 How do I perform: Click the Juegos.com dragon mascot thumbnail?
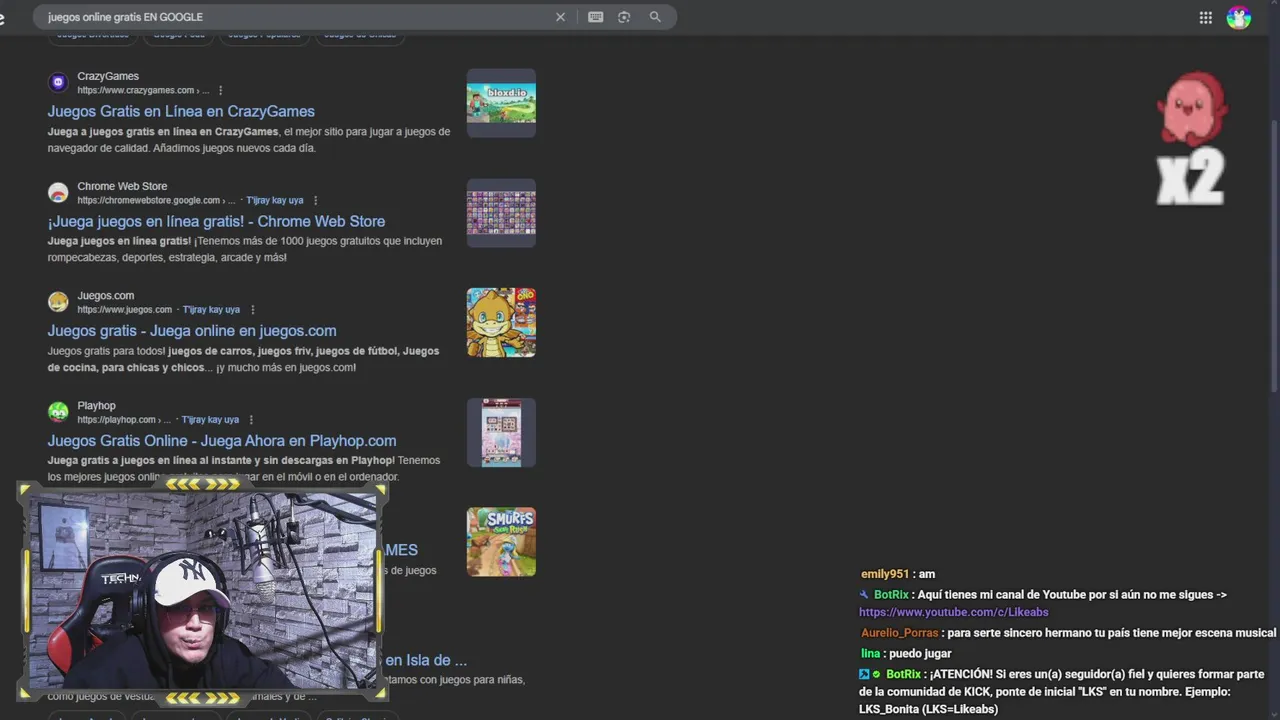pyautogui.click(x=501, y=322)
